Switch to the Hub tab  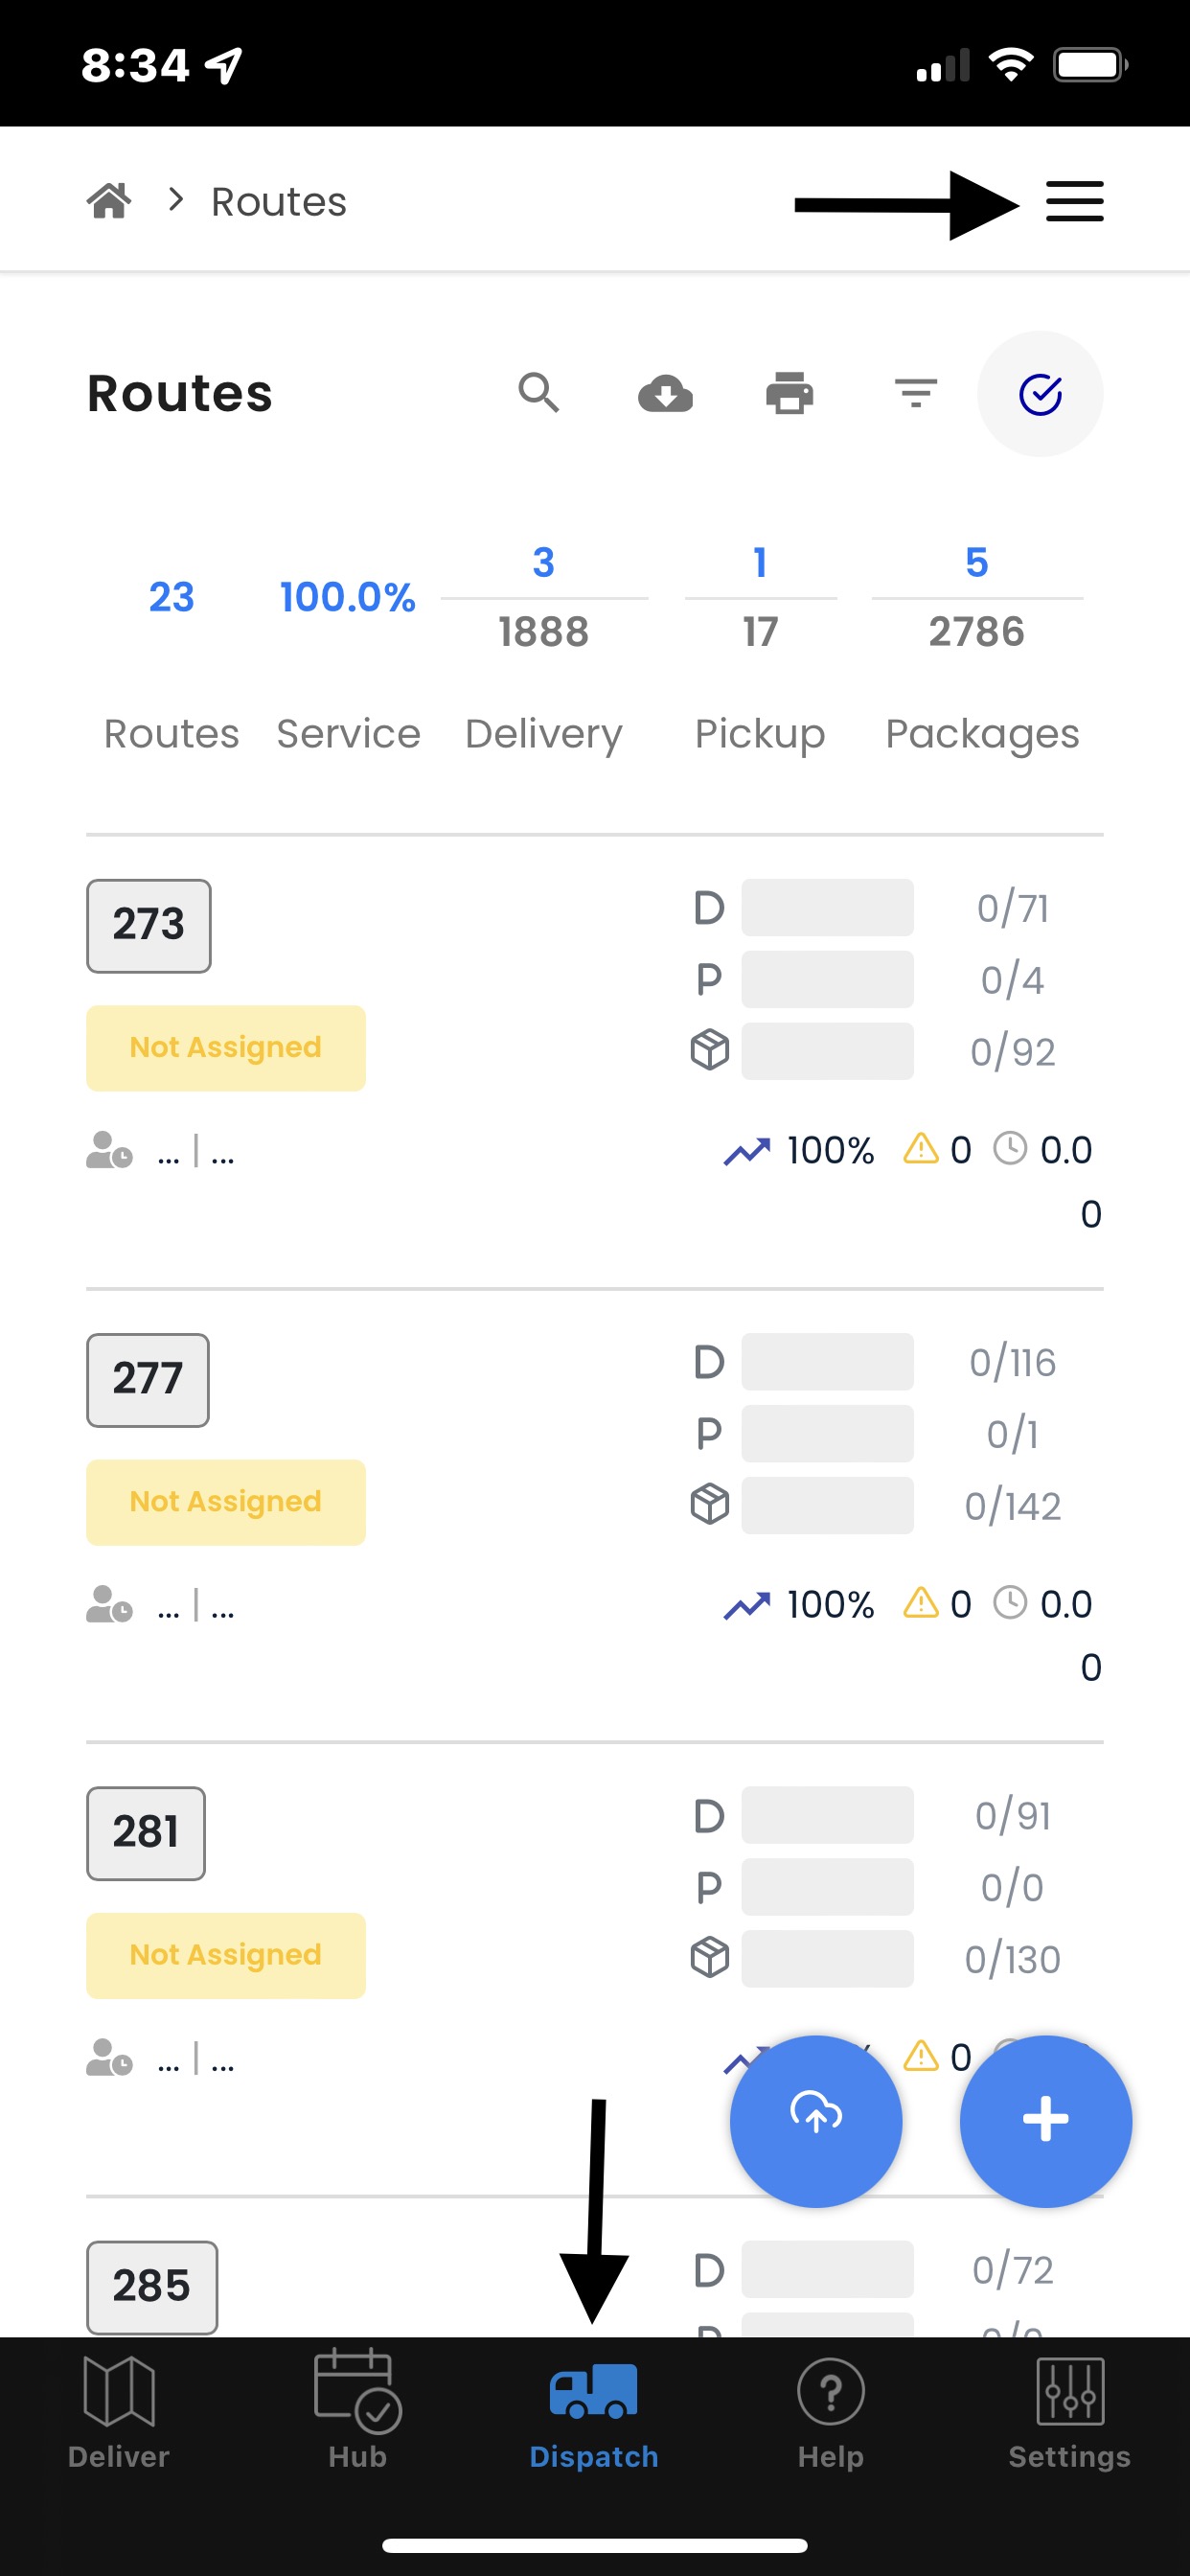[357, 2412]
